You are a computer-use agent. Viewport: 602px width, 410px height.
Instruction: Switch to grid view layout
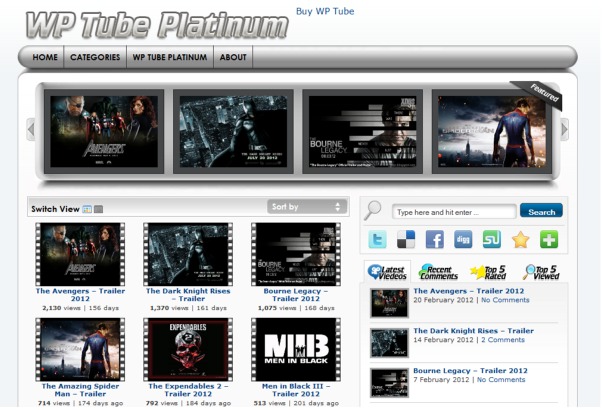[88, 209]
